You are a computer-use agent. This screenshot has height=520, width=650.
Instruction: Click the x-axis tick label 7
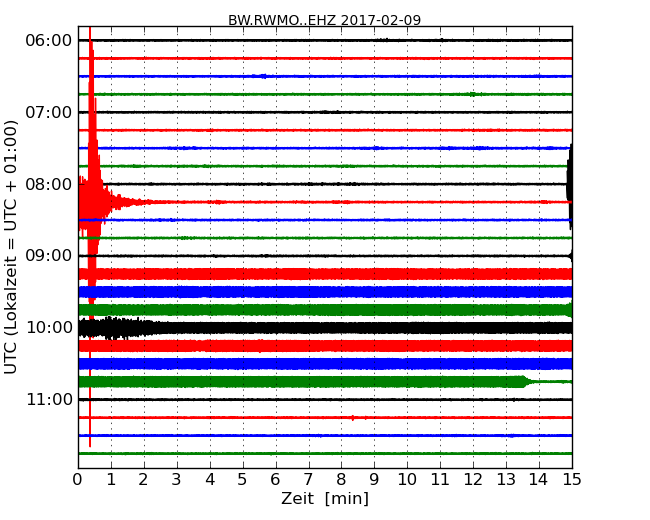308,480
